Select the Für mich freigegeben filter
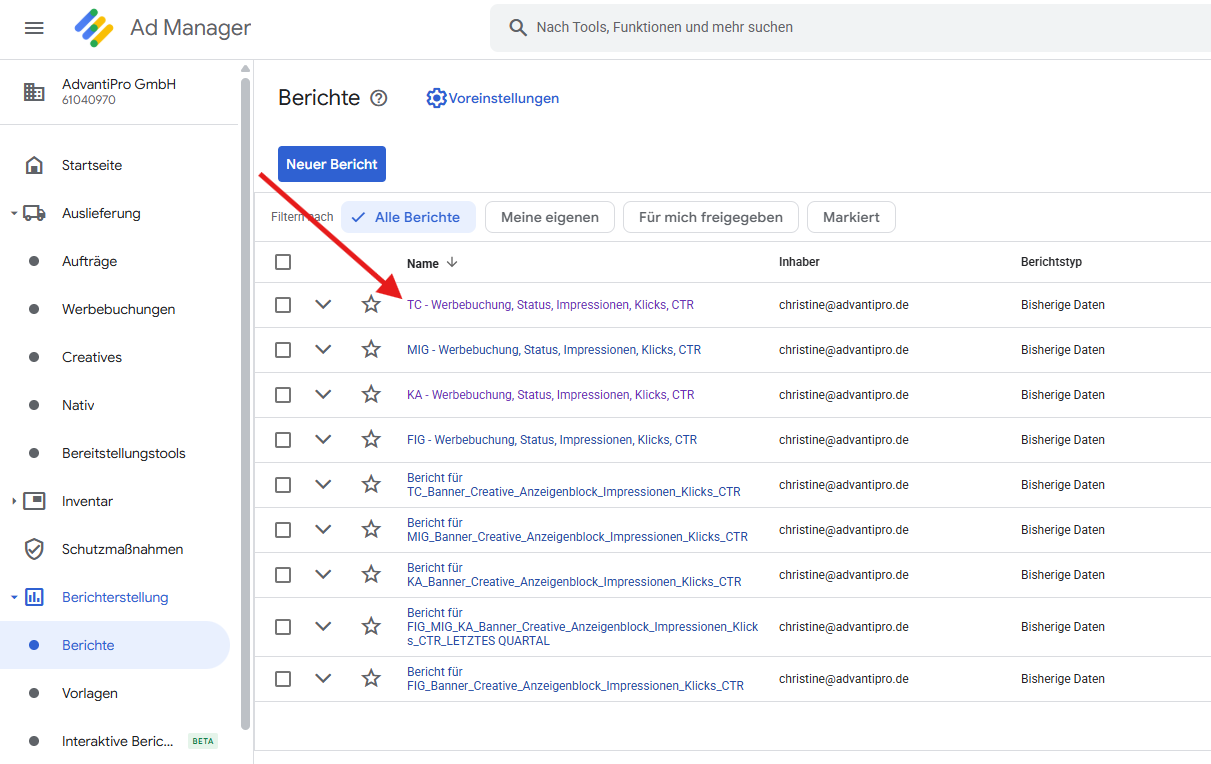The width and height of the screenshot is (1211, 764). pos(710,217)
